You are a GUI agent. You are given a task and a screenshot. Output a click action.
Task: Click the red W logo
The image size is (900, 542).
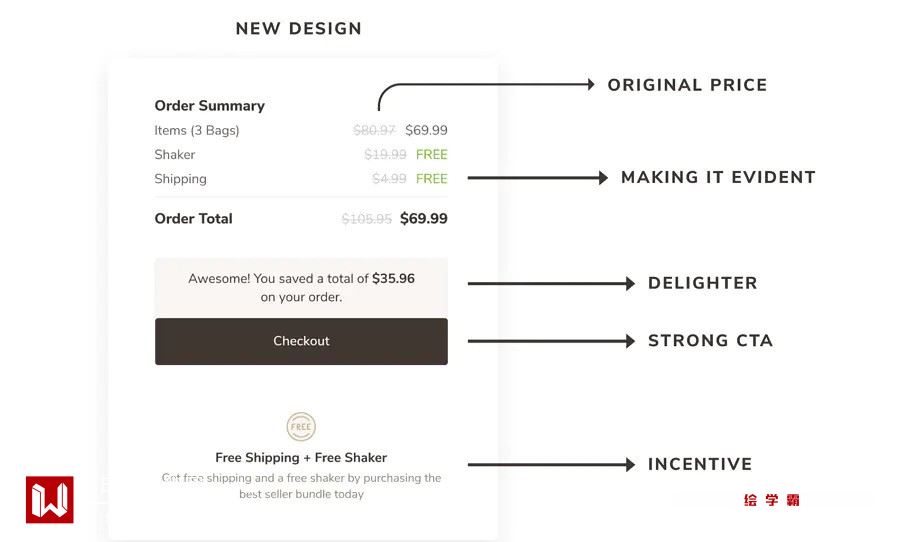pyautogui.click(x=49, y=499)
